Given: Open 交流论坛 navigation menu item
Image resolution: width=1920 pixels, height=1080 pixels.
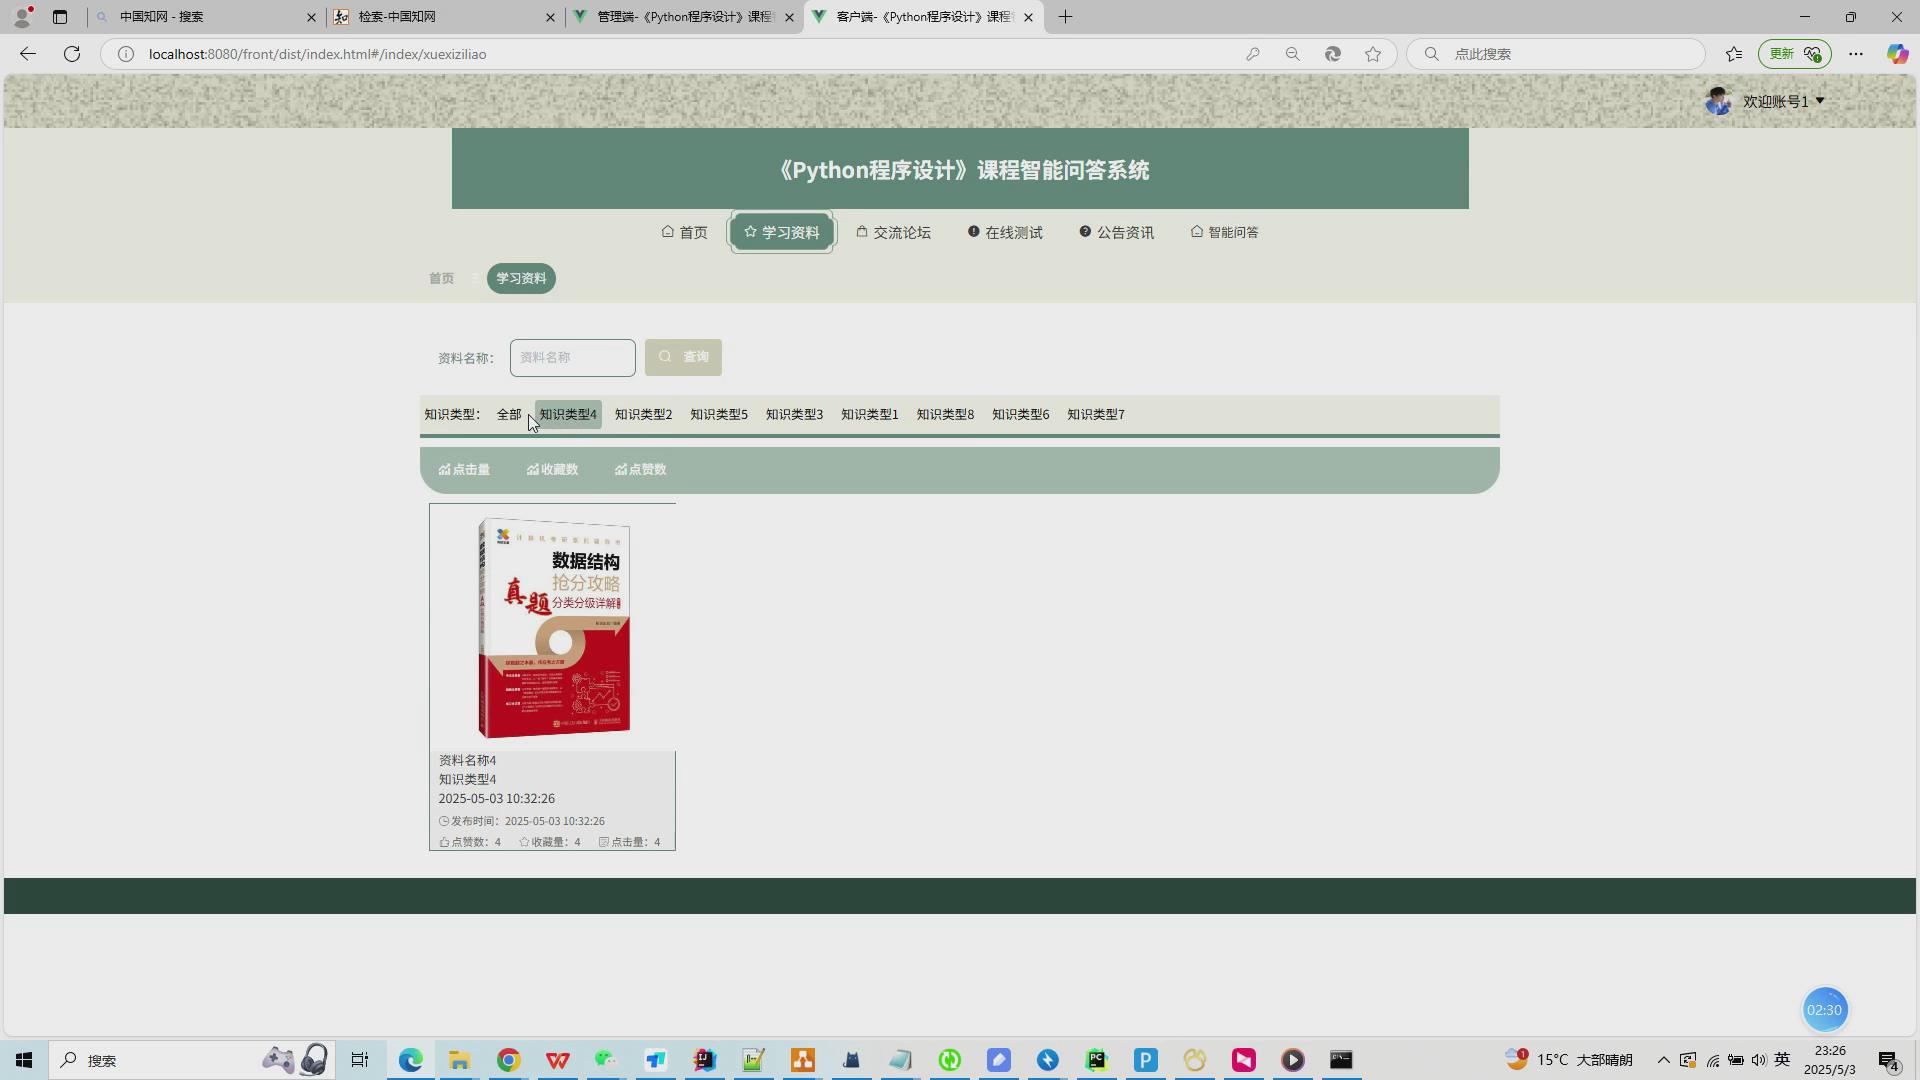Looking at the screenshot, I should [x=893, y=233].
